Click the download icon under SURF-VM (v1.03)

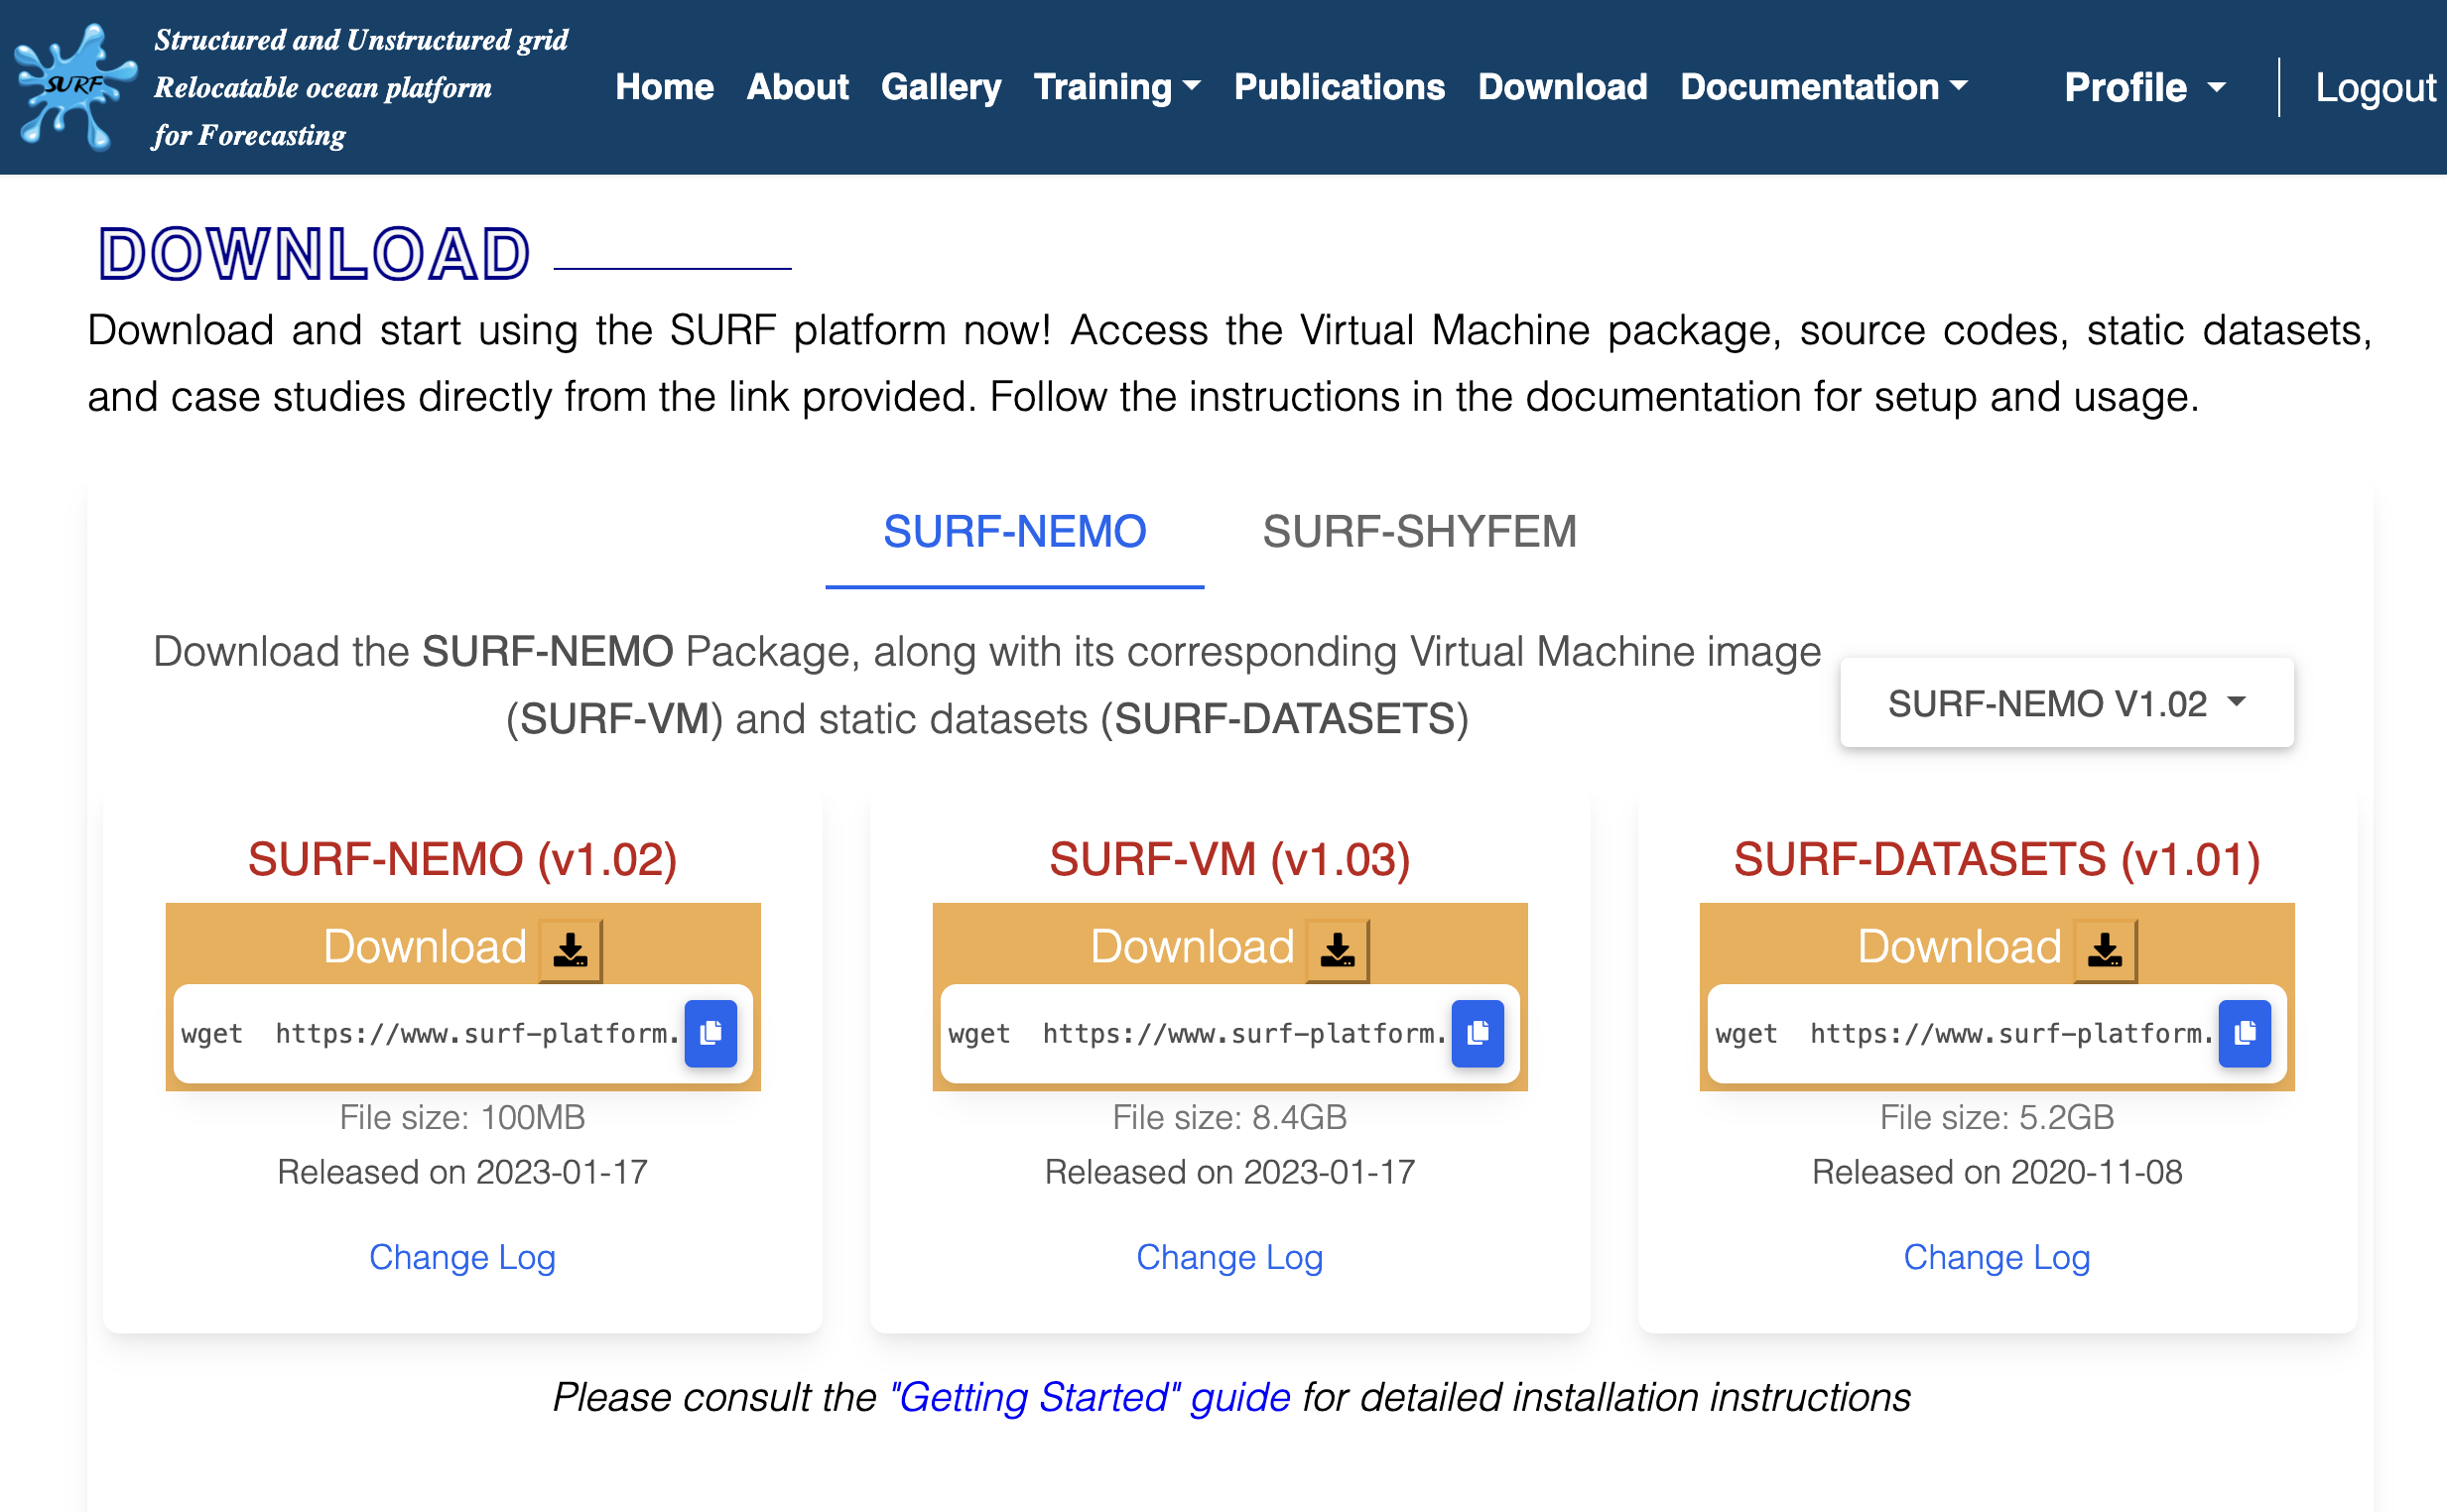(x=1338, y=949)
